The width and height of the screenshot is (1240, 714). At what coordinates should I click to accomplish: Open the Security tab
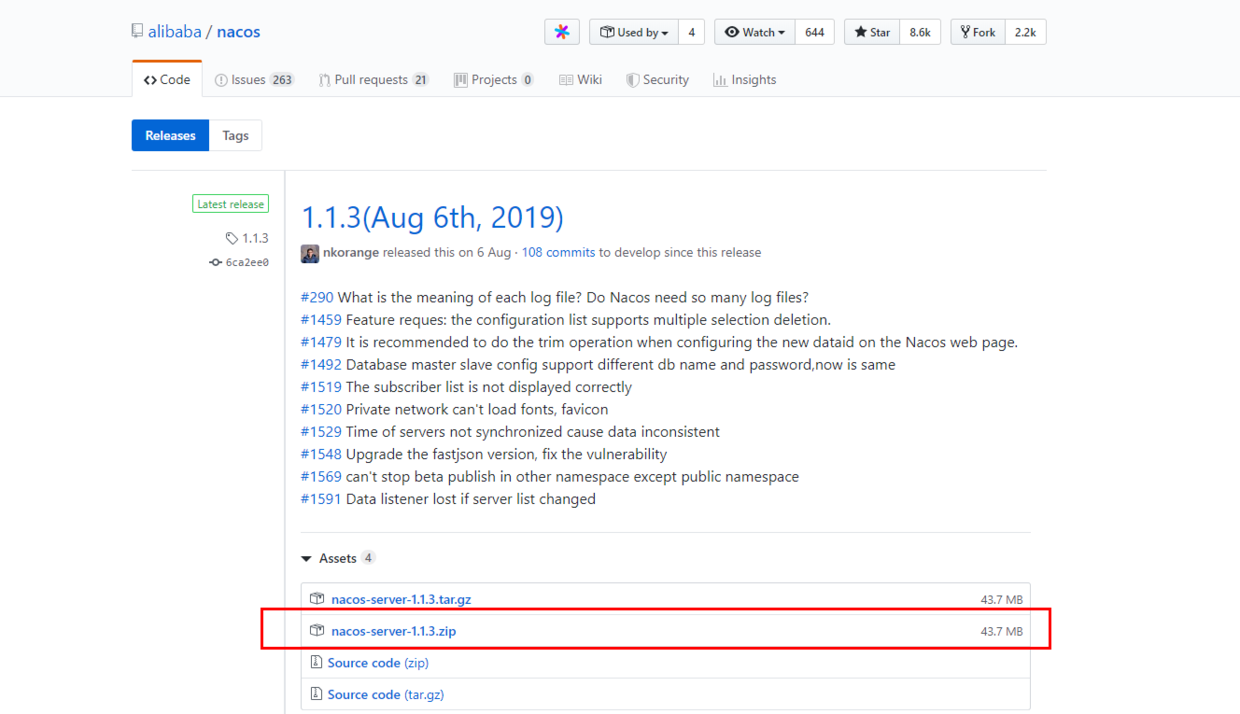[x=658, y=80]
